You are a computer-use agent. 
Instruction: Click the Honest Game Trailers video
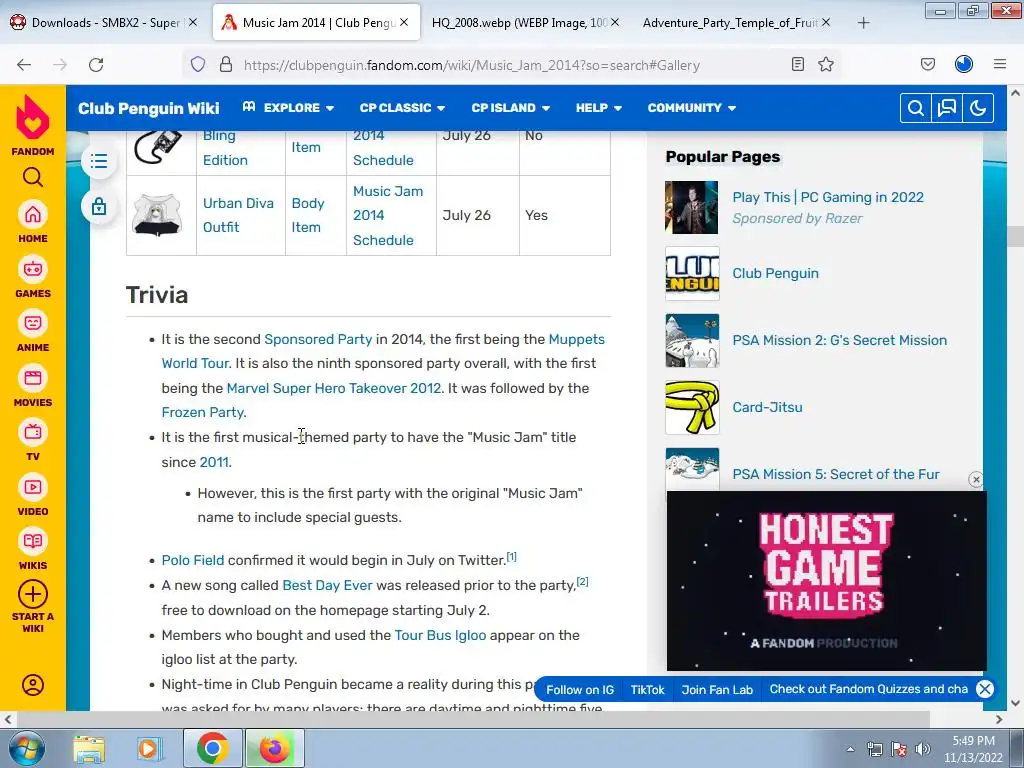click(x=827, y=581)
